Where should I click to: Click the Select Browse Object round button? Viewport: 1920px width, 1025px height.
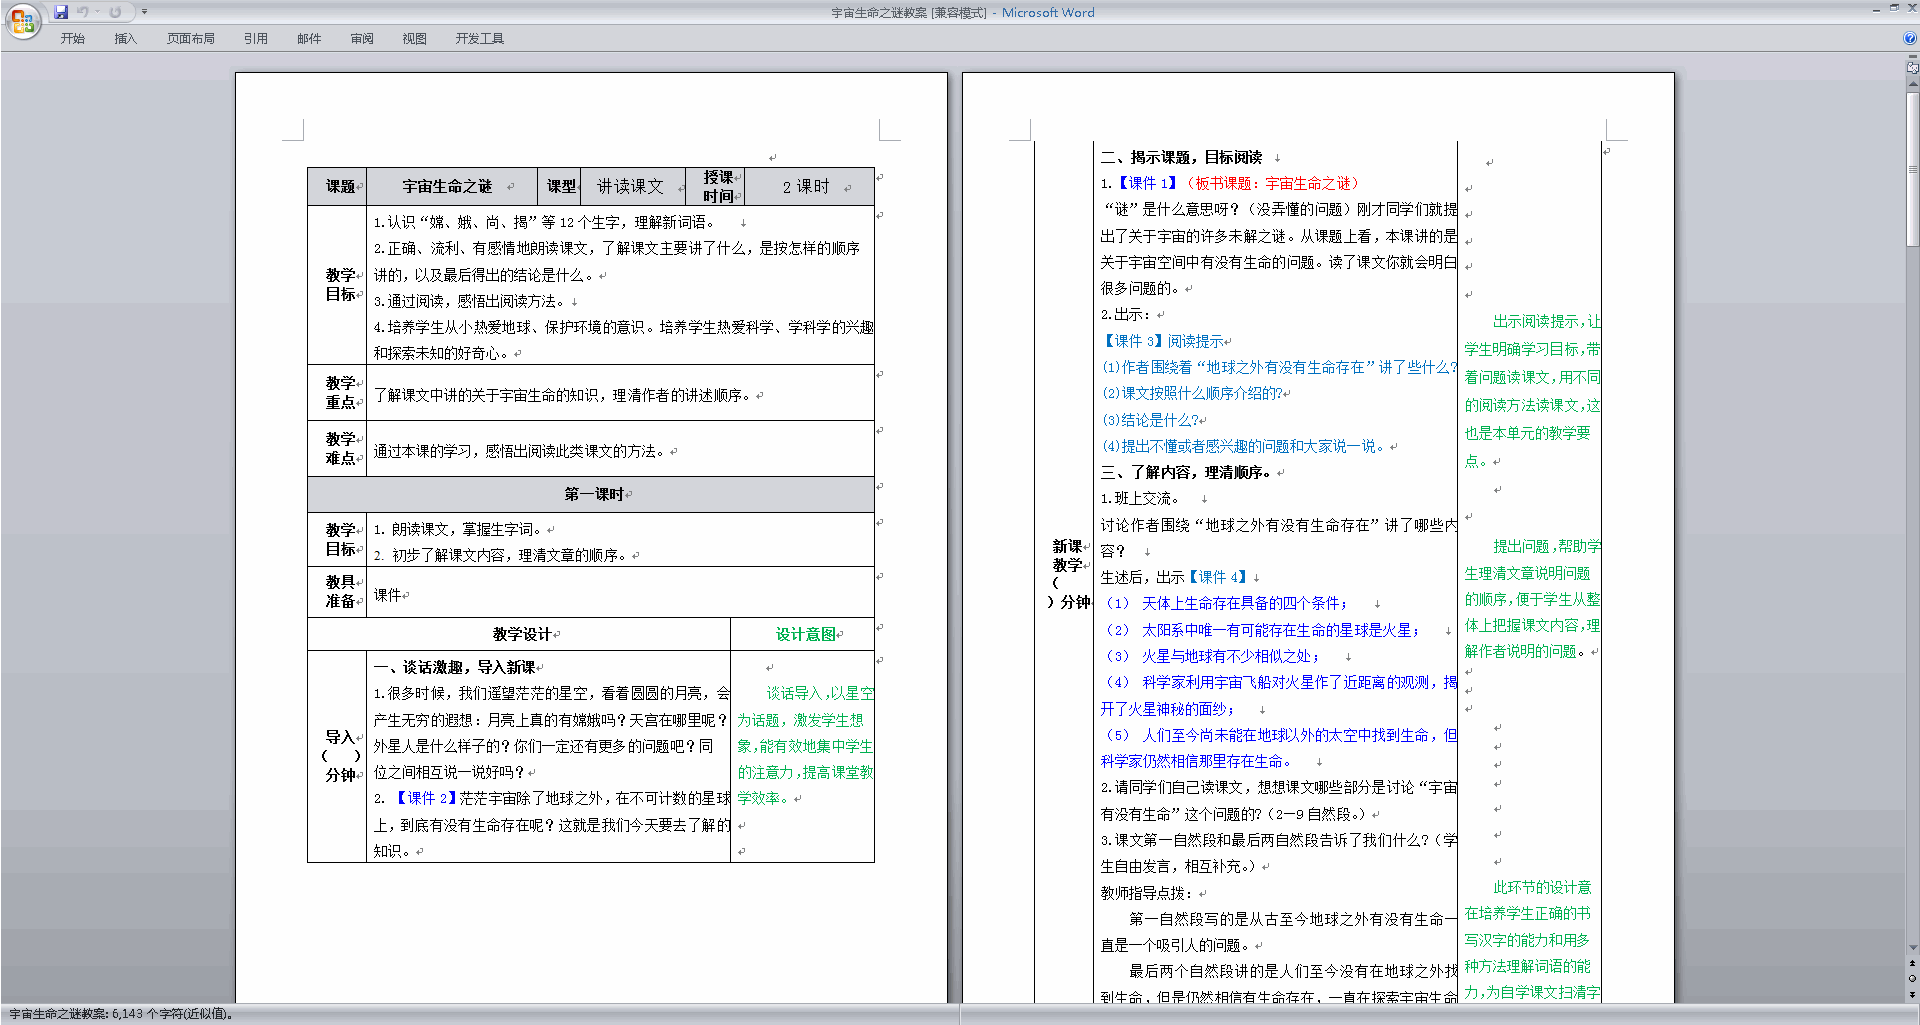click(1912, 979)
